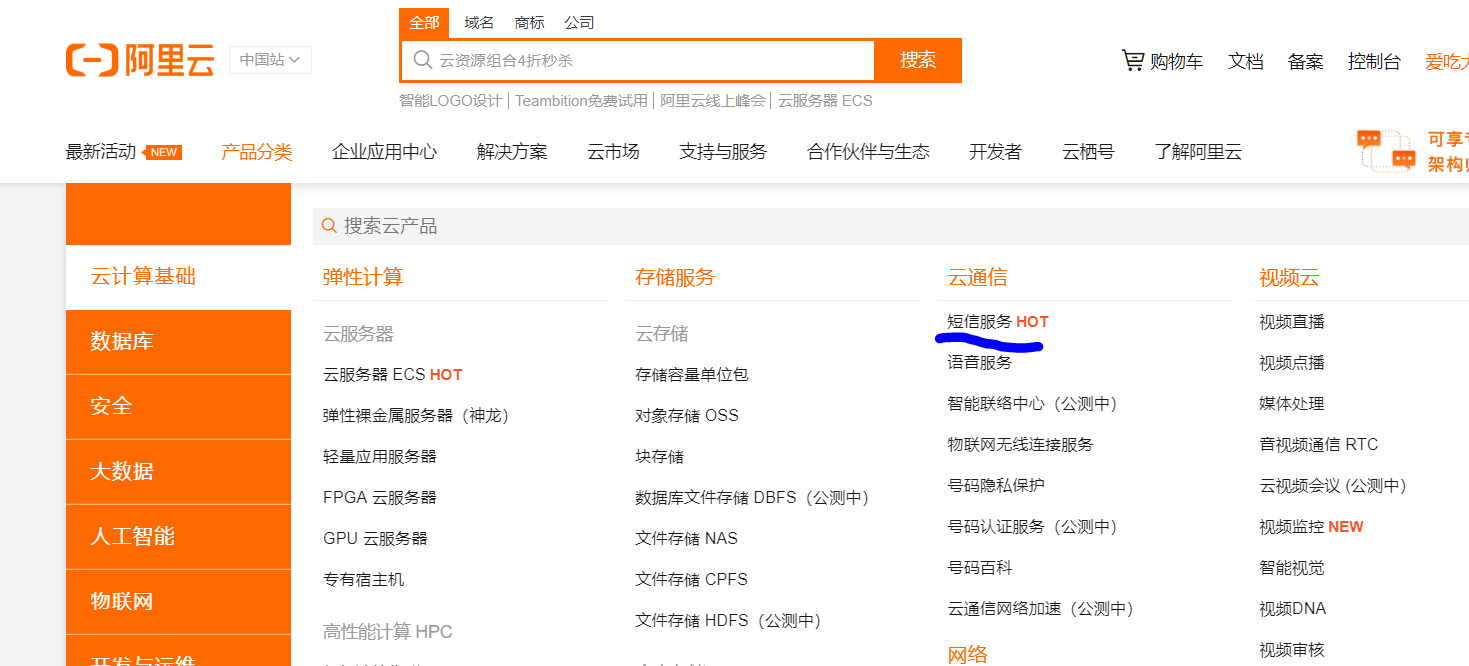The image size is (1469, 666).
Task: Open the 中国站 region dropdown
Action: coord(270,60)
